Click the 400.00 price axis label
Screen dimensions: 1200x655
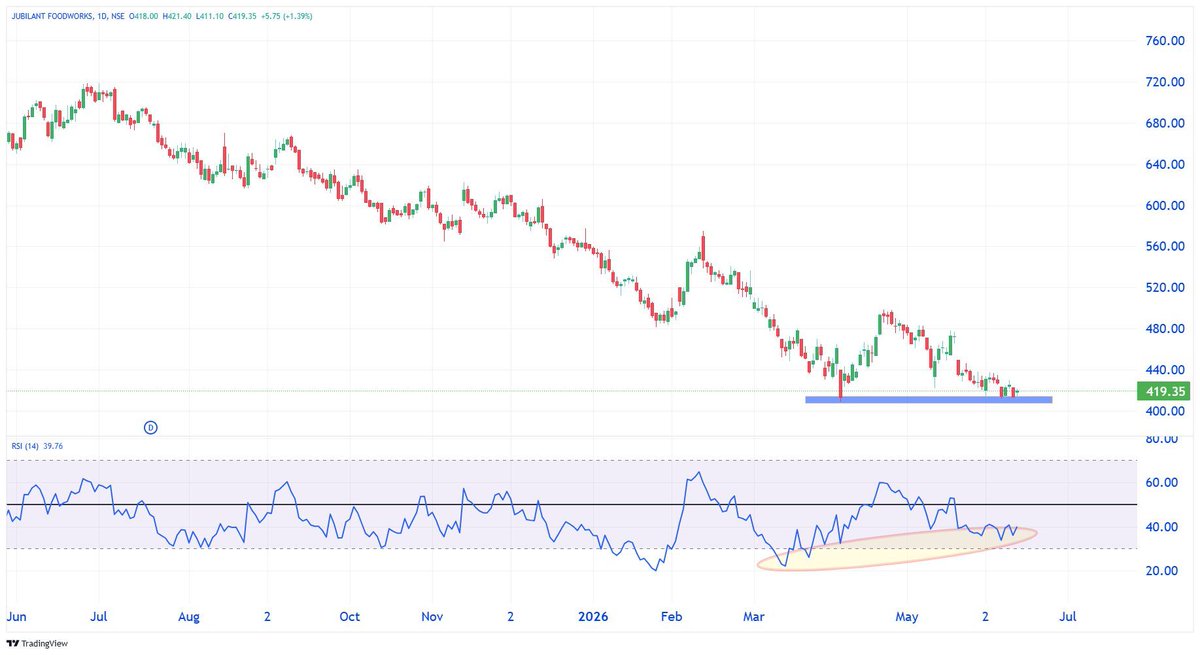pos(1165,411)
